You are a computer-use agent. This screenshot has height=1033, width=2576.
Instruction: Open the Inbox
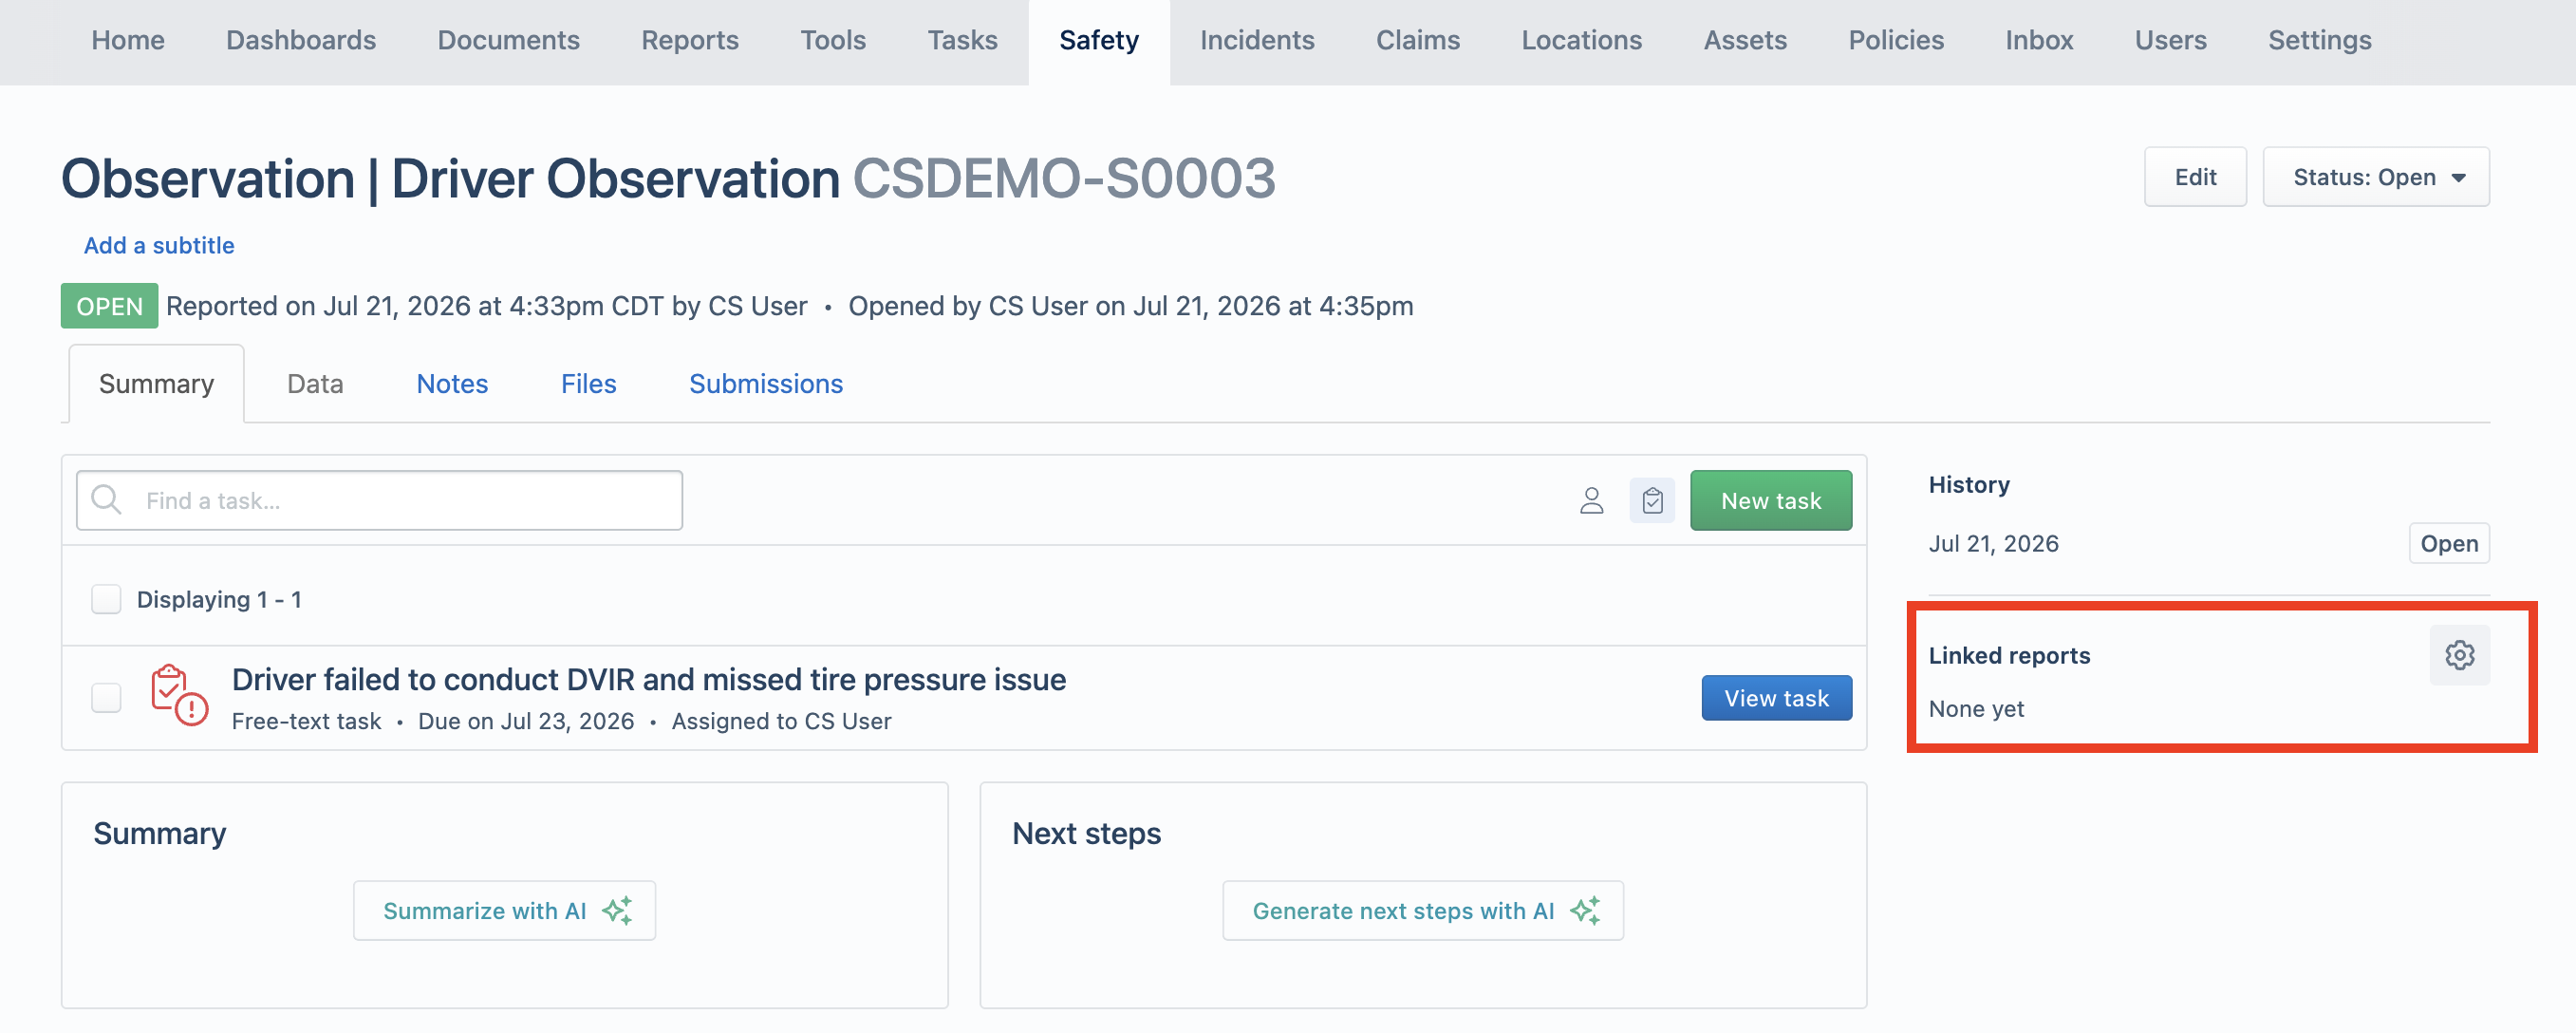[2039, 40]
